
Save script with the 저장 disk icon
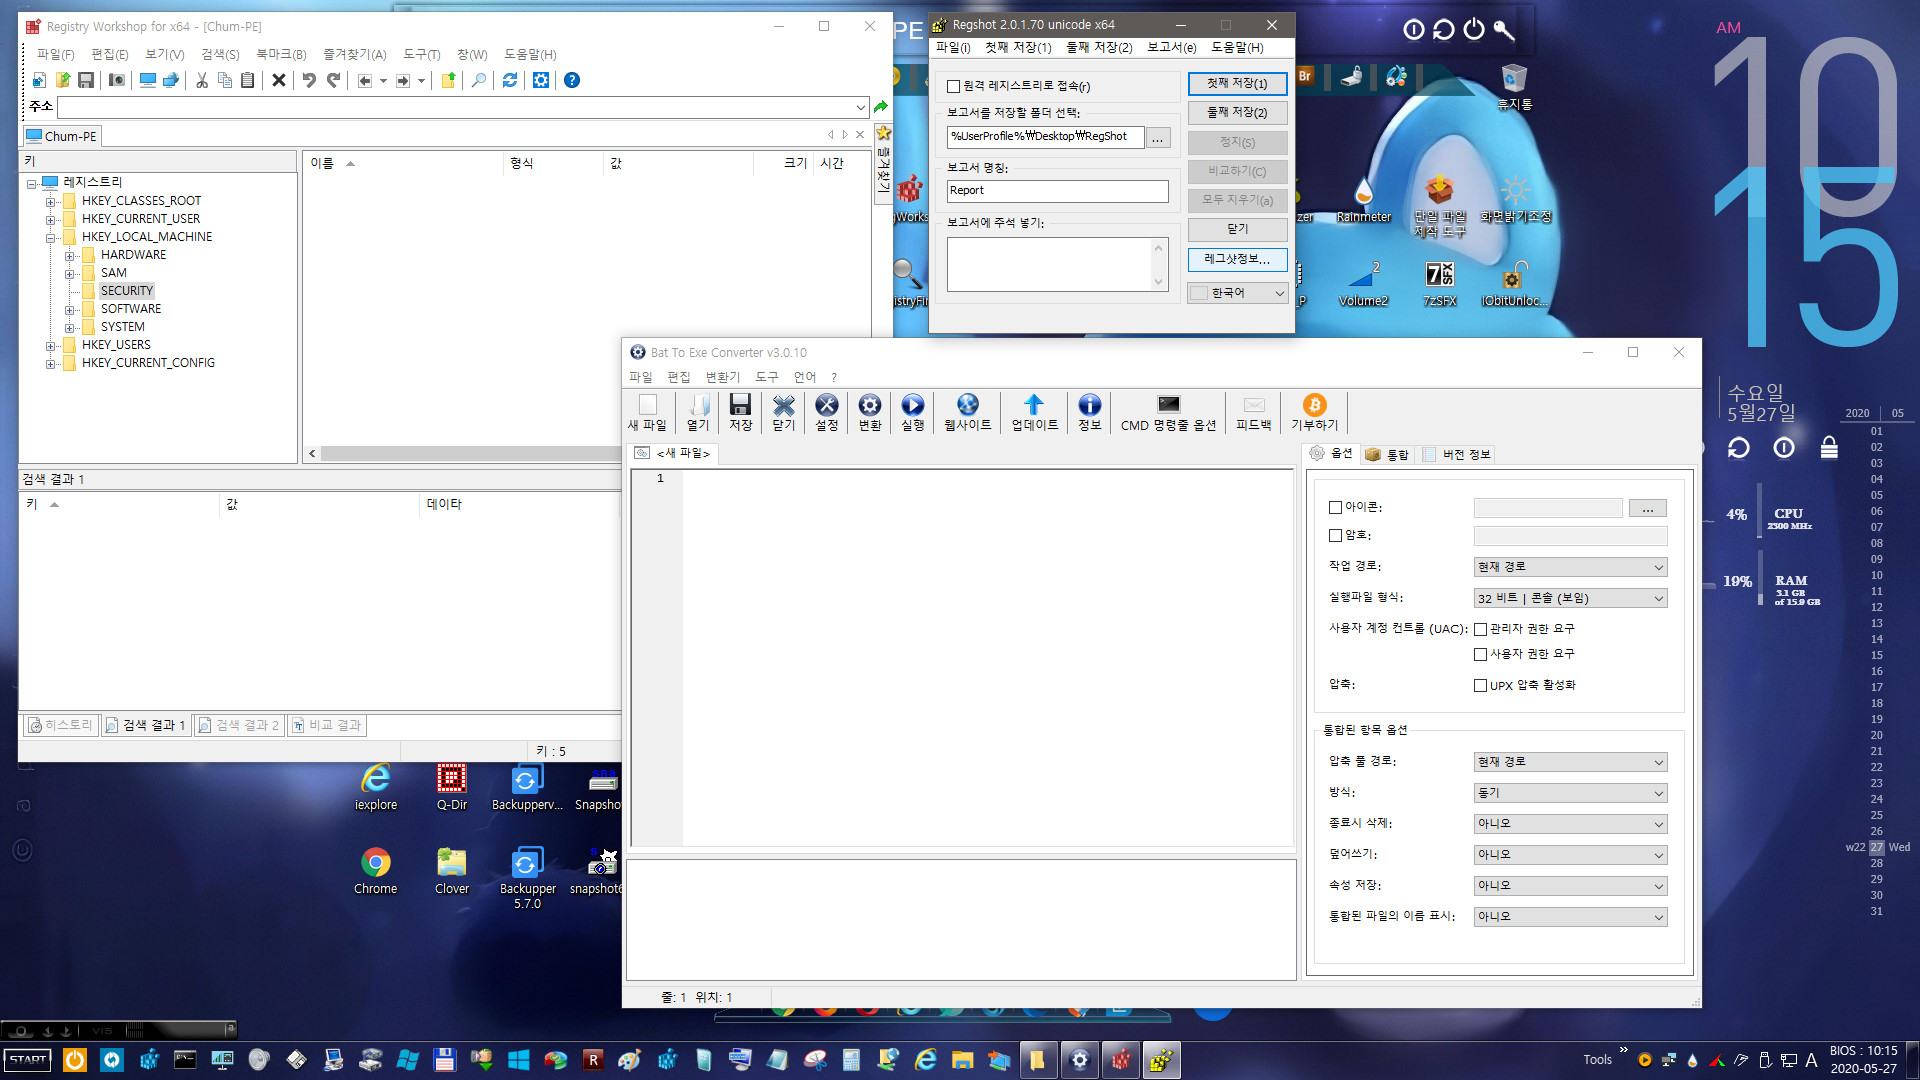pyautogui.click(x=740, y=411)
